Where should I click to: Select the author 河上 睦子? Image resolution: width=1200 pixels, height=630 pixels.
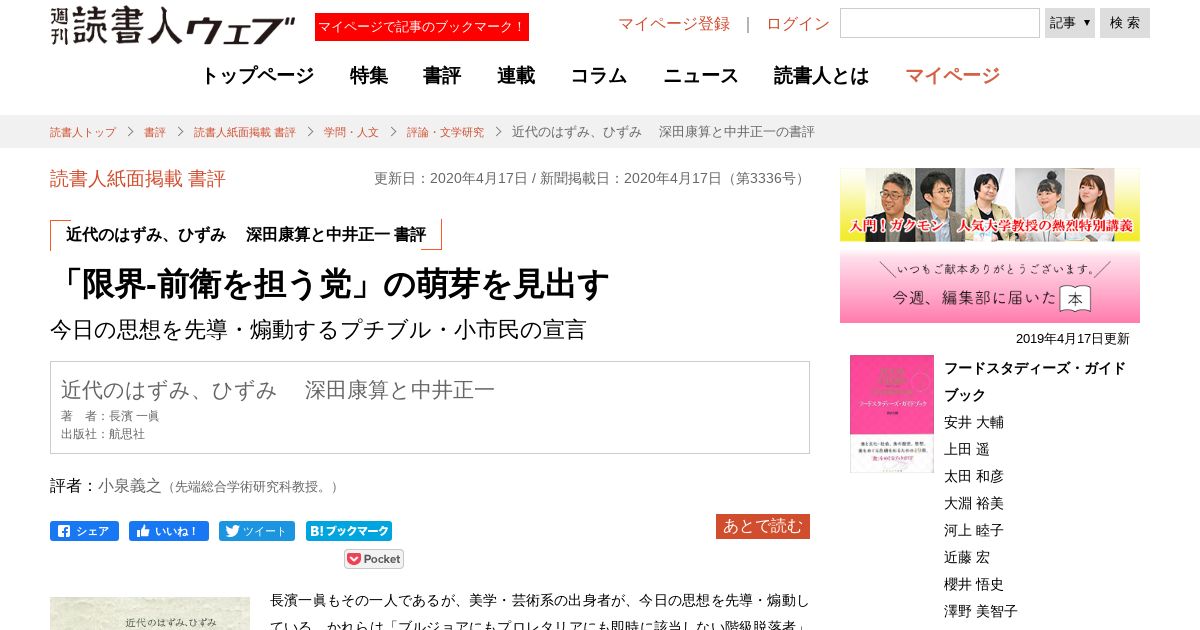click(974, 531)
